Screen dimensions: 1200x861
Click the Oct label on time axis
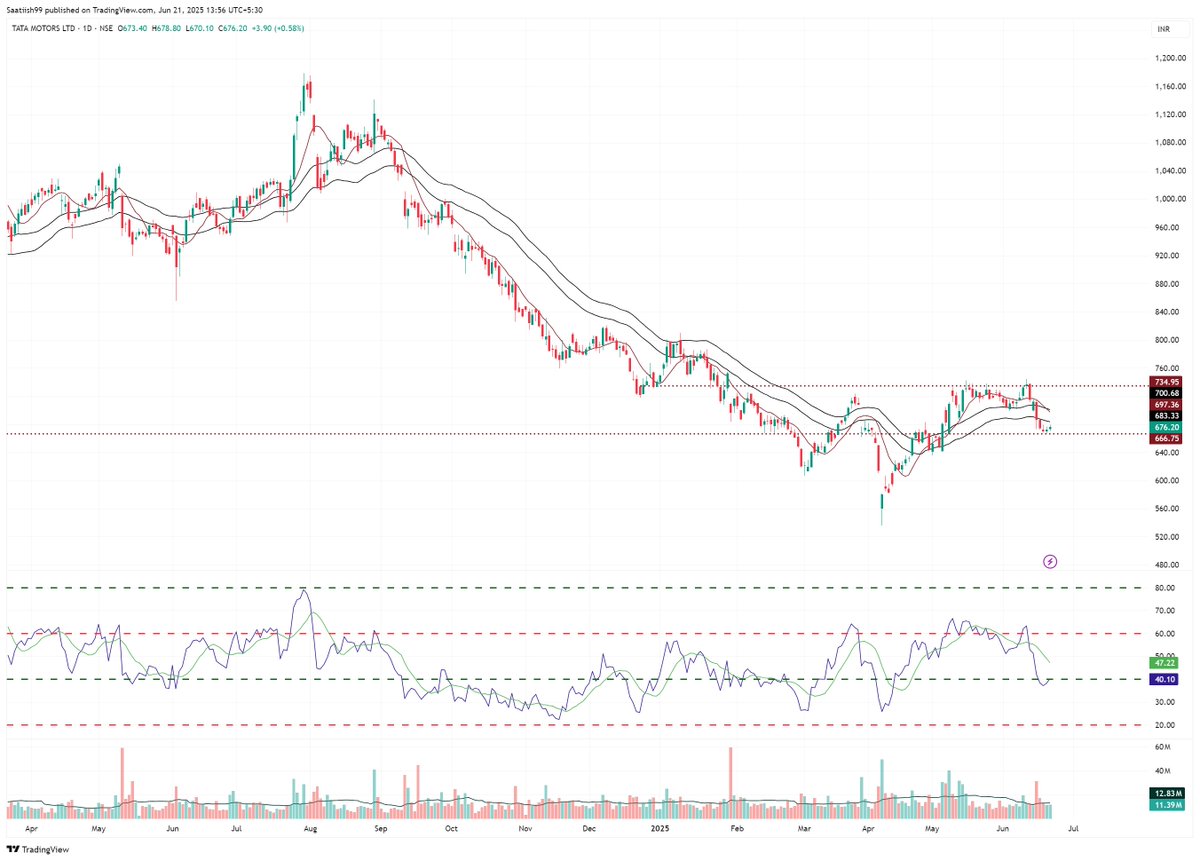pyautogui.click(x=451, y=829)
